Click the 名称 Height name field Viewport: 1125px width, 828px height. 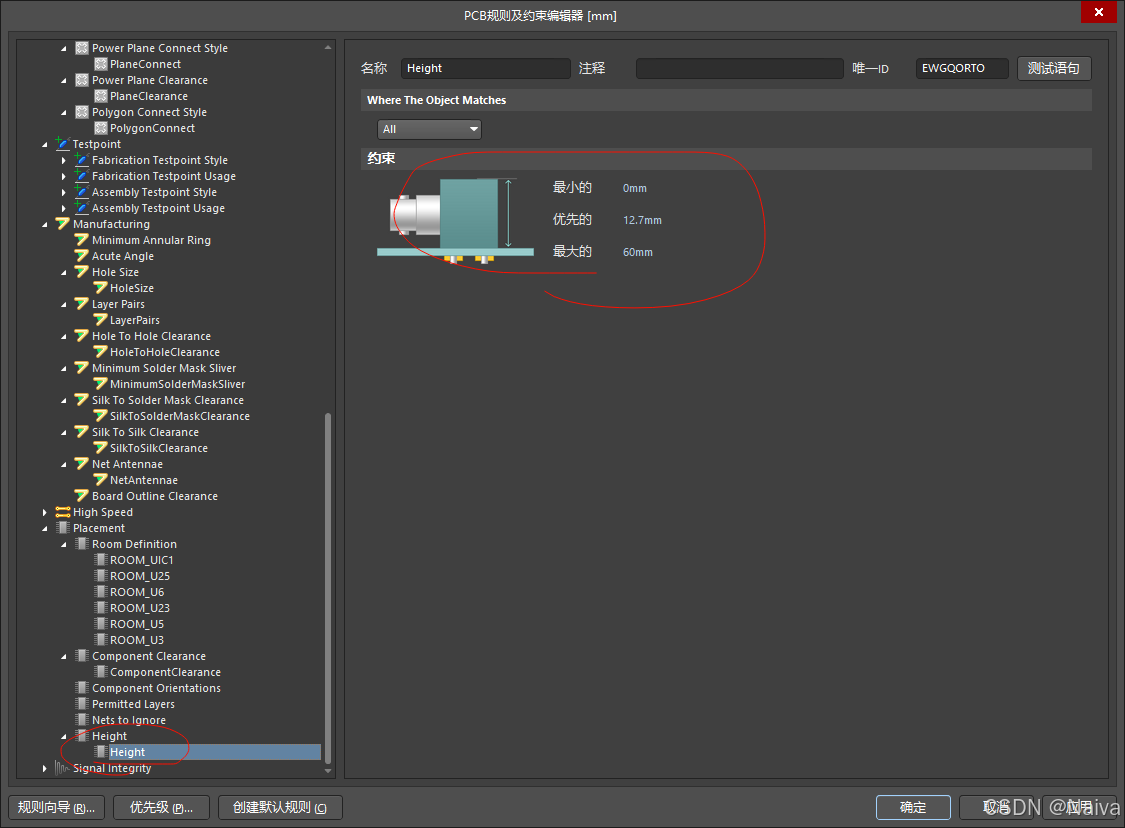[485, 68]
